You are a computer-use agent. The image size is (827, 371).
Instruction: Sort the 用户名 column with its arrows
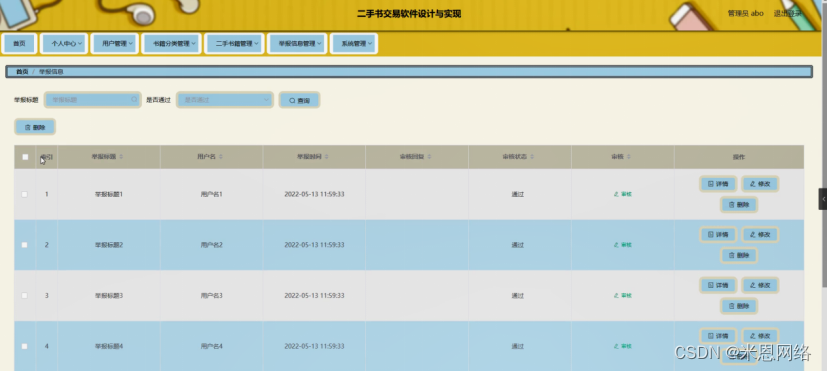click(221, 157)
